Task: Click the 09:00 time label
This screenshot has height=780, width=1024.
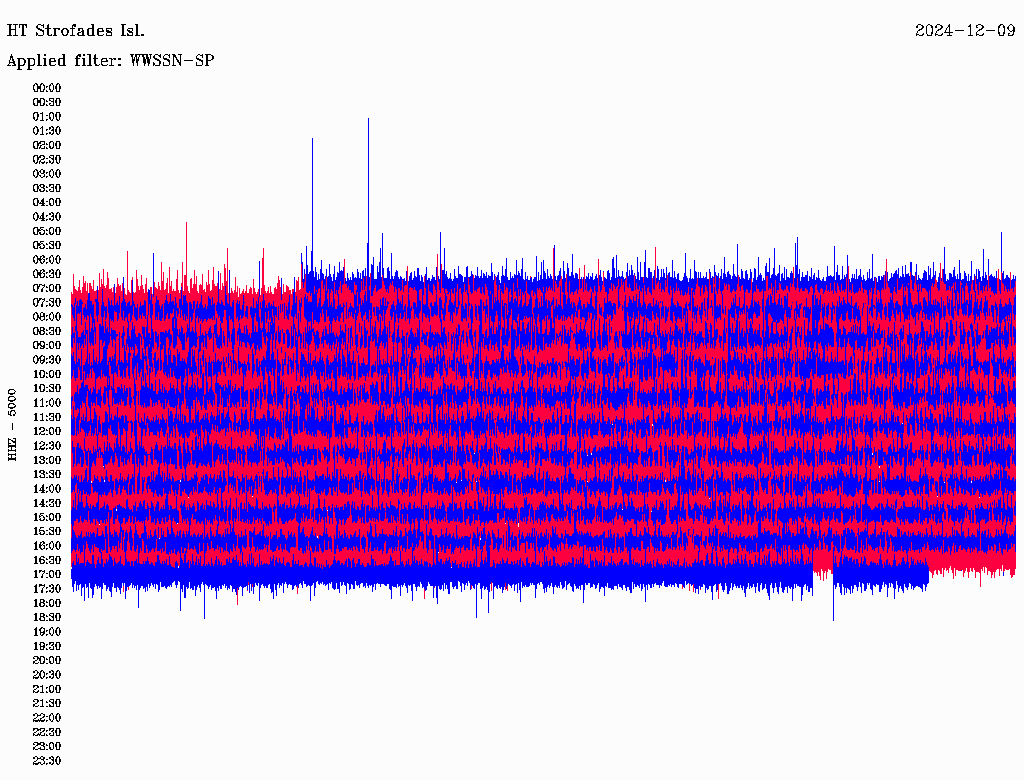Action: pos(47,346)
